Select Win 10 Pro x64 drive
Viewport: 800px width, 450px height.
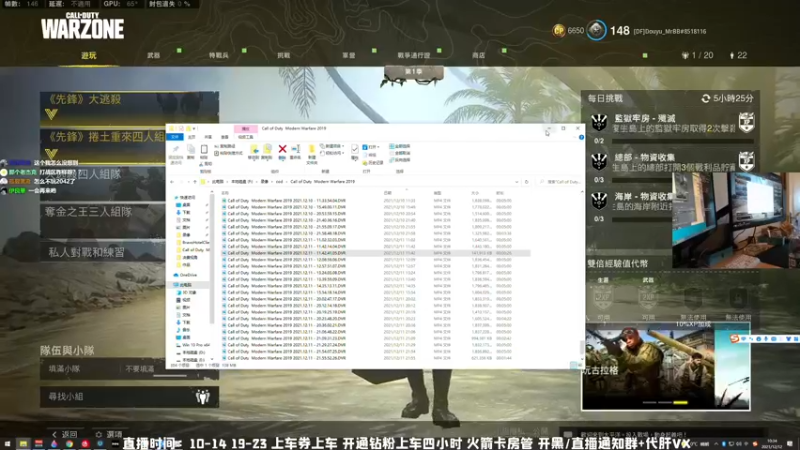[x=193, y=345]
